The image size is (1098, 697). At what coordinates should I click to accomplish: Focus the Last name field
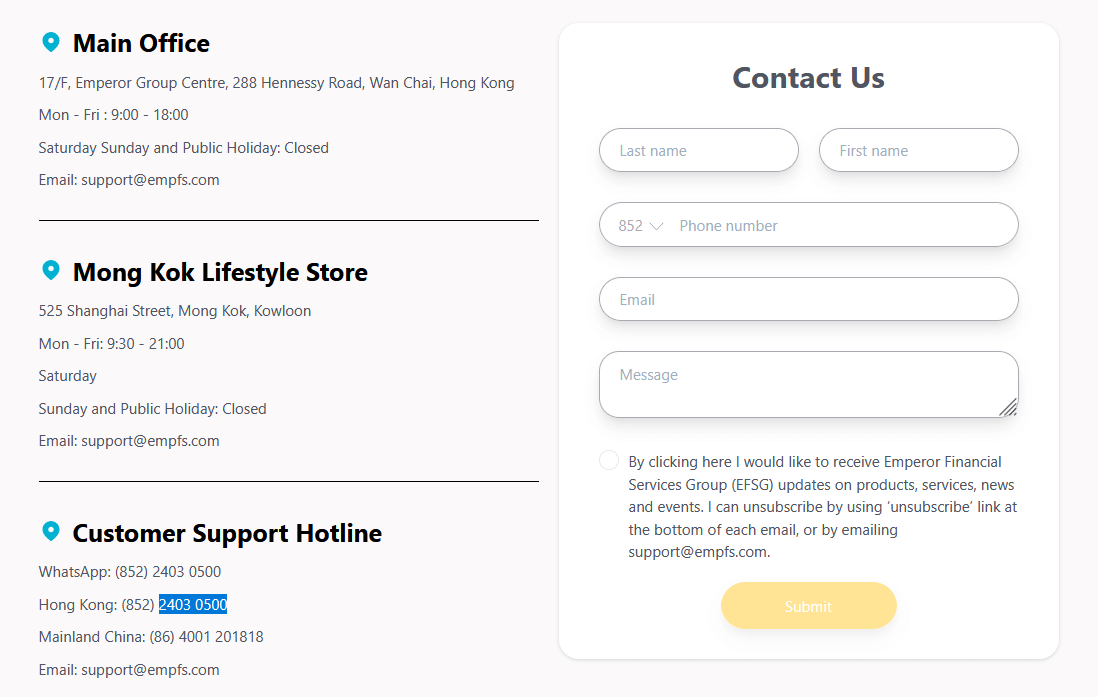(699, 150)
